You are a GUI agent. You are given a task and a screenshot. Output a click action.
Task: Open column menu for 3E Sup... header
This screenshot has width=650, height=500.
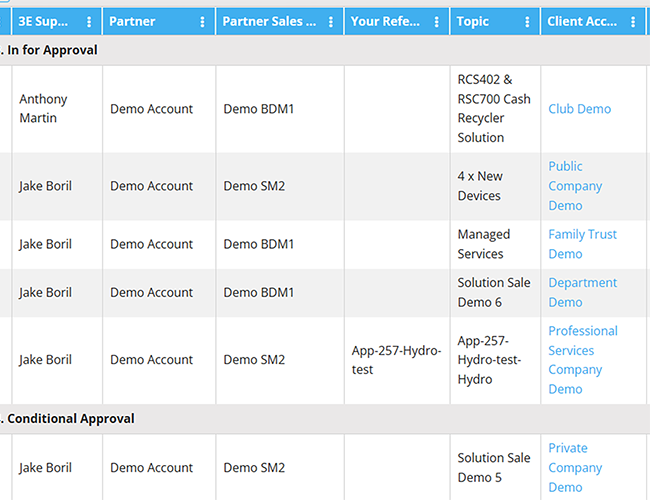[89, 22]
